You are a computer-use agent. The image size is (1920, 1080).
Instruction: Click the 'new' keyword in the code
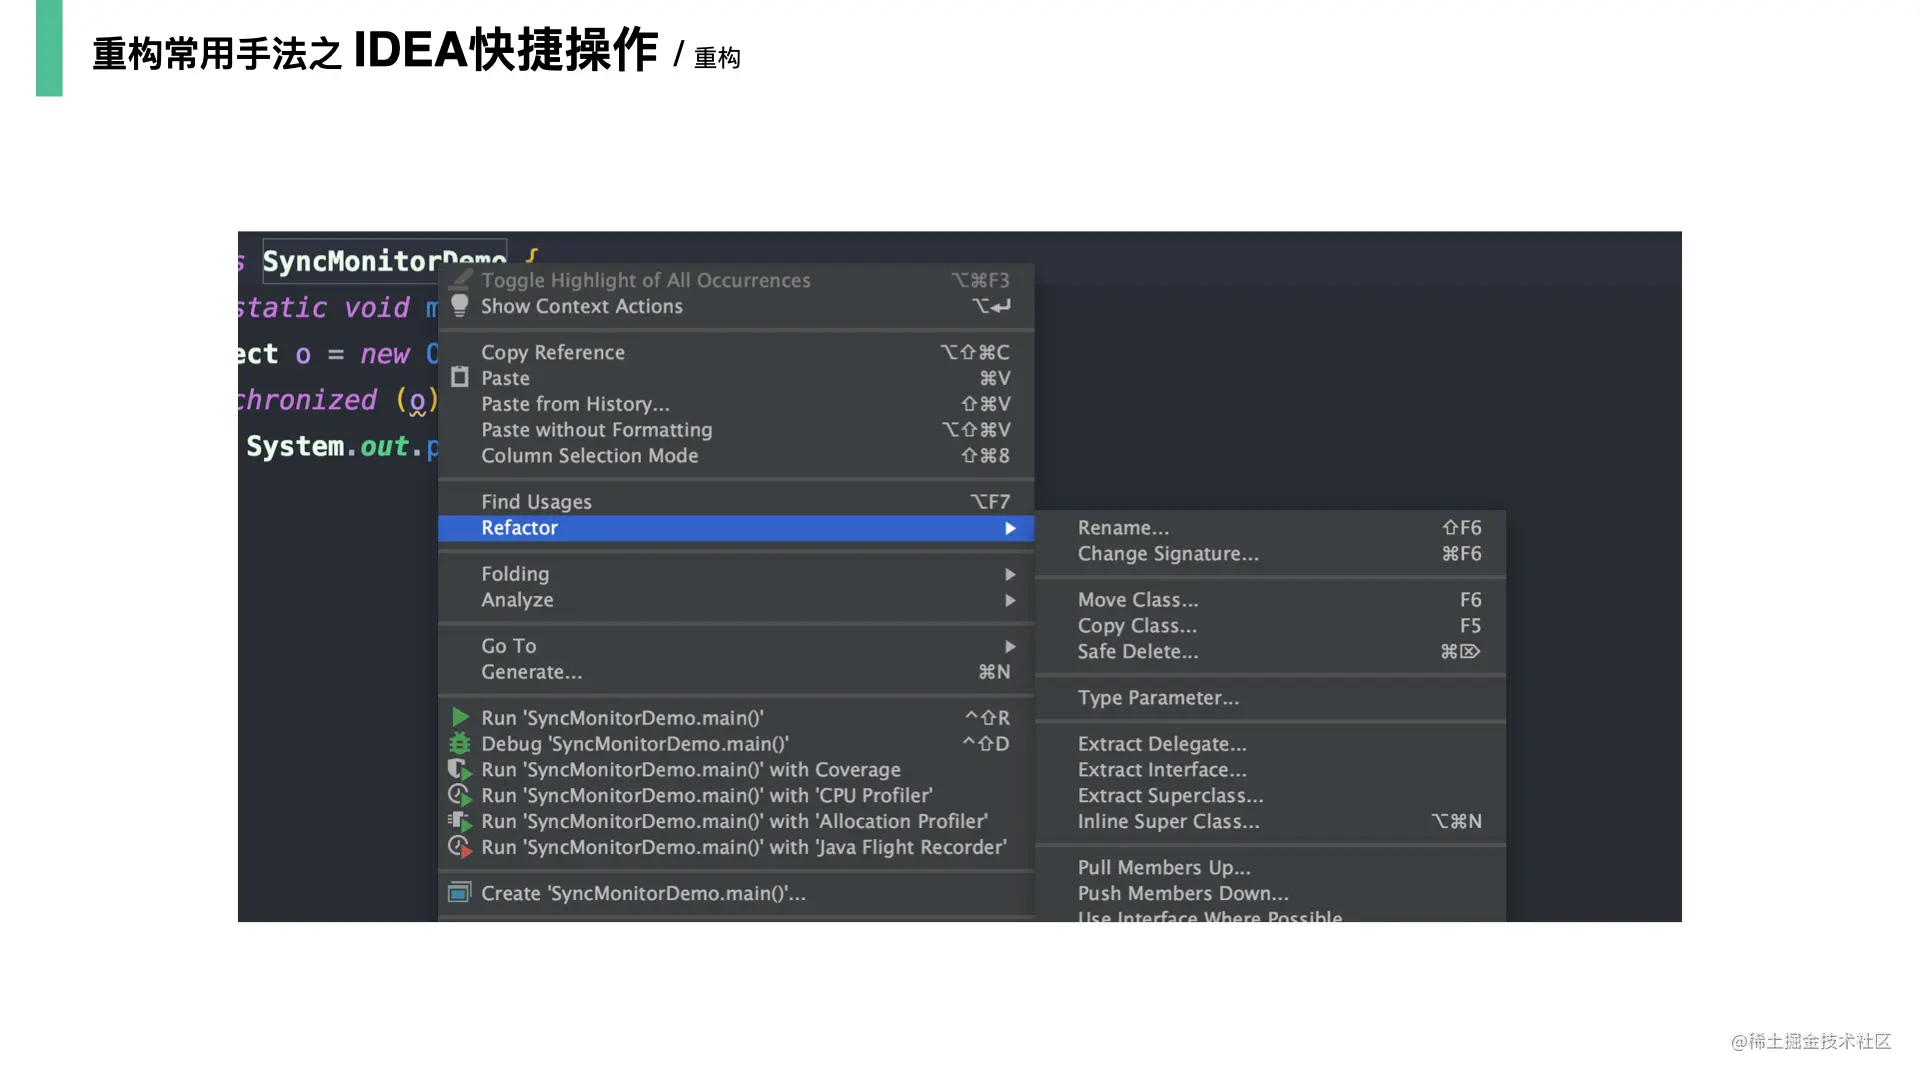385,354
